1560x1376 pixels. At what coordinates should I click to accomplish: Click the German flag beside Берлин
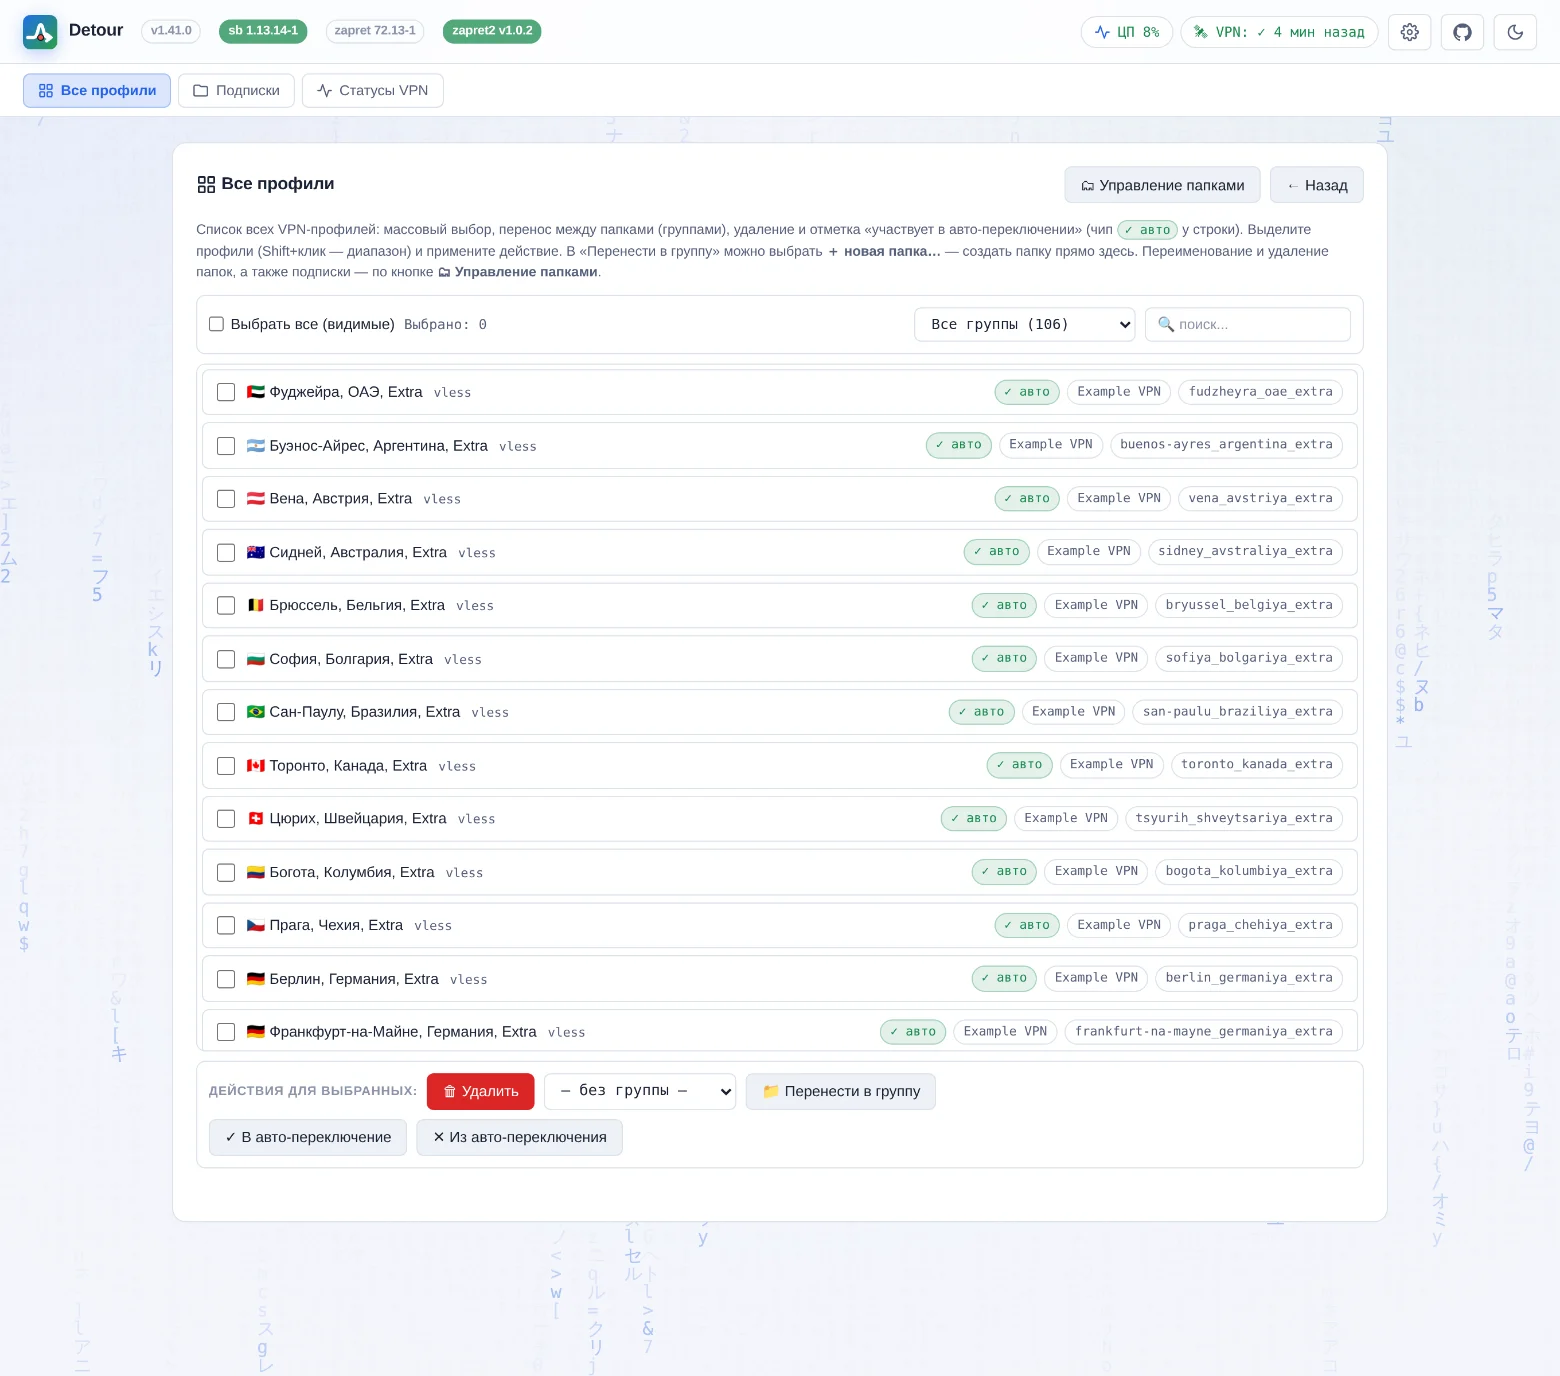point(256,979)
